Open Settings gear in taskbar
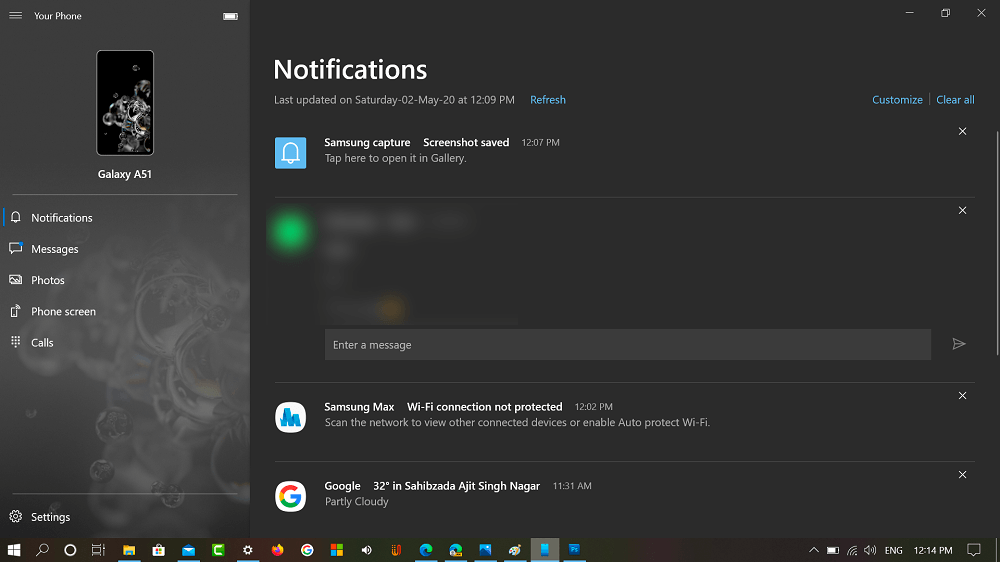 [247, 550]
